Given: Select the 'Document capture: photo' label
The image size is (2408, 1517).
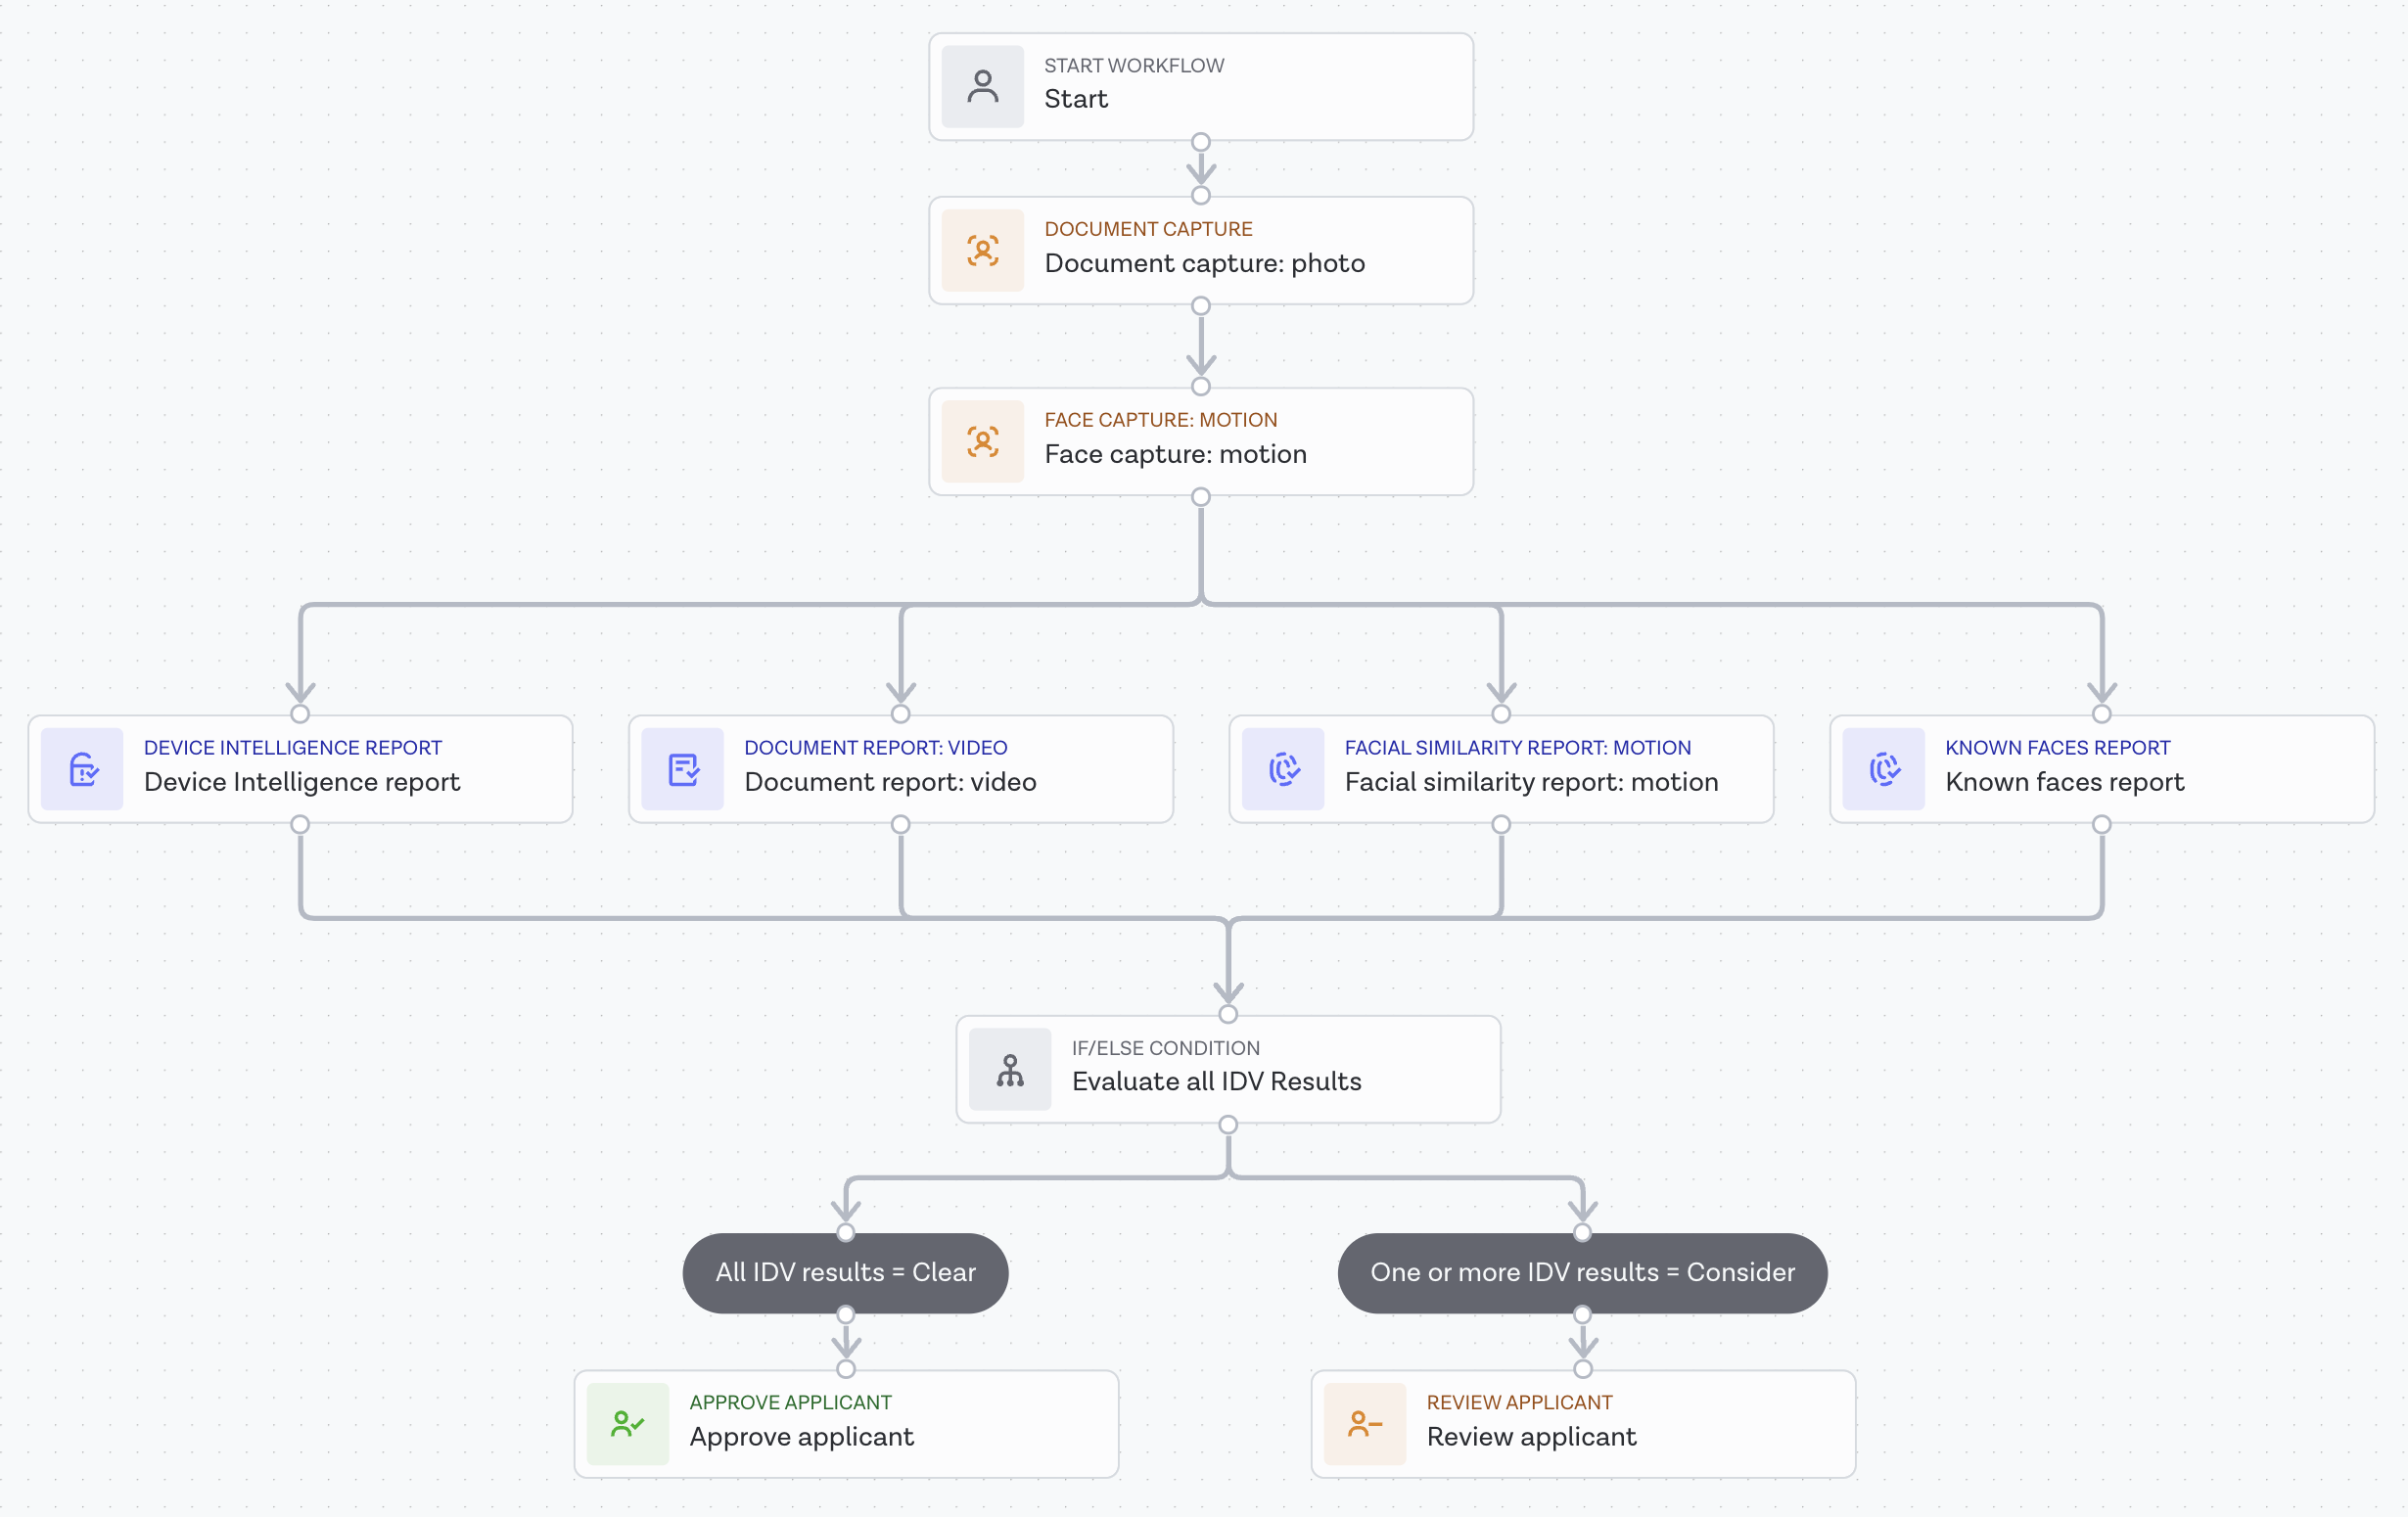Looking at the screenshot, I should (x=1204, y=263).
